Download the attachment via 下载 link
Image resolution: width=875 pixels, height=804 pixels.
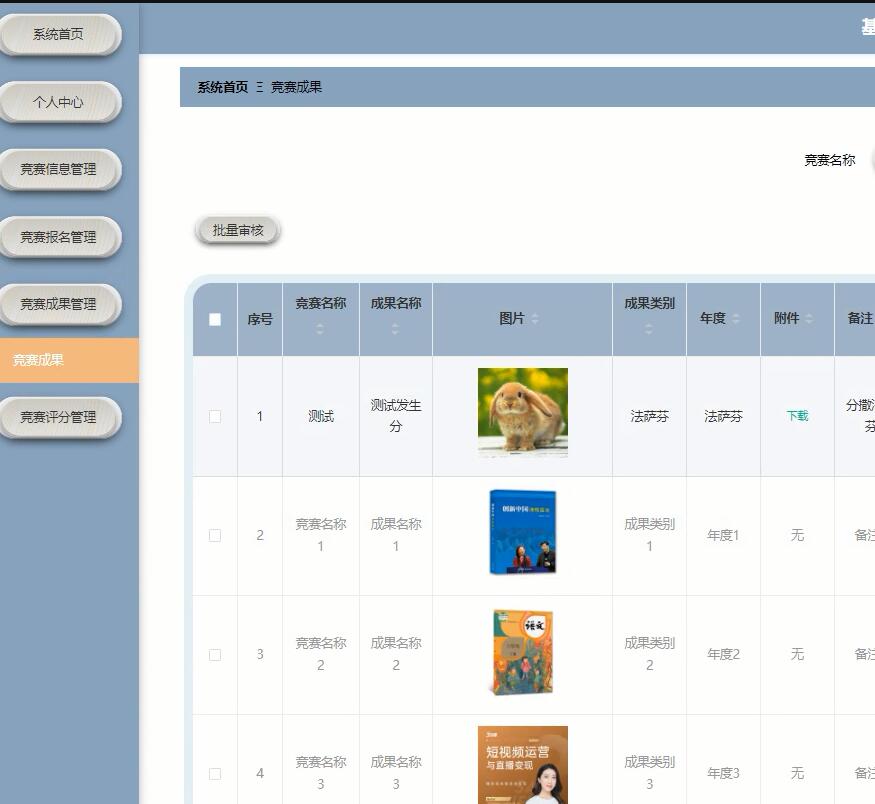[797, 416]
